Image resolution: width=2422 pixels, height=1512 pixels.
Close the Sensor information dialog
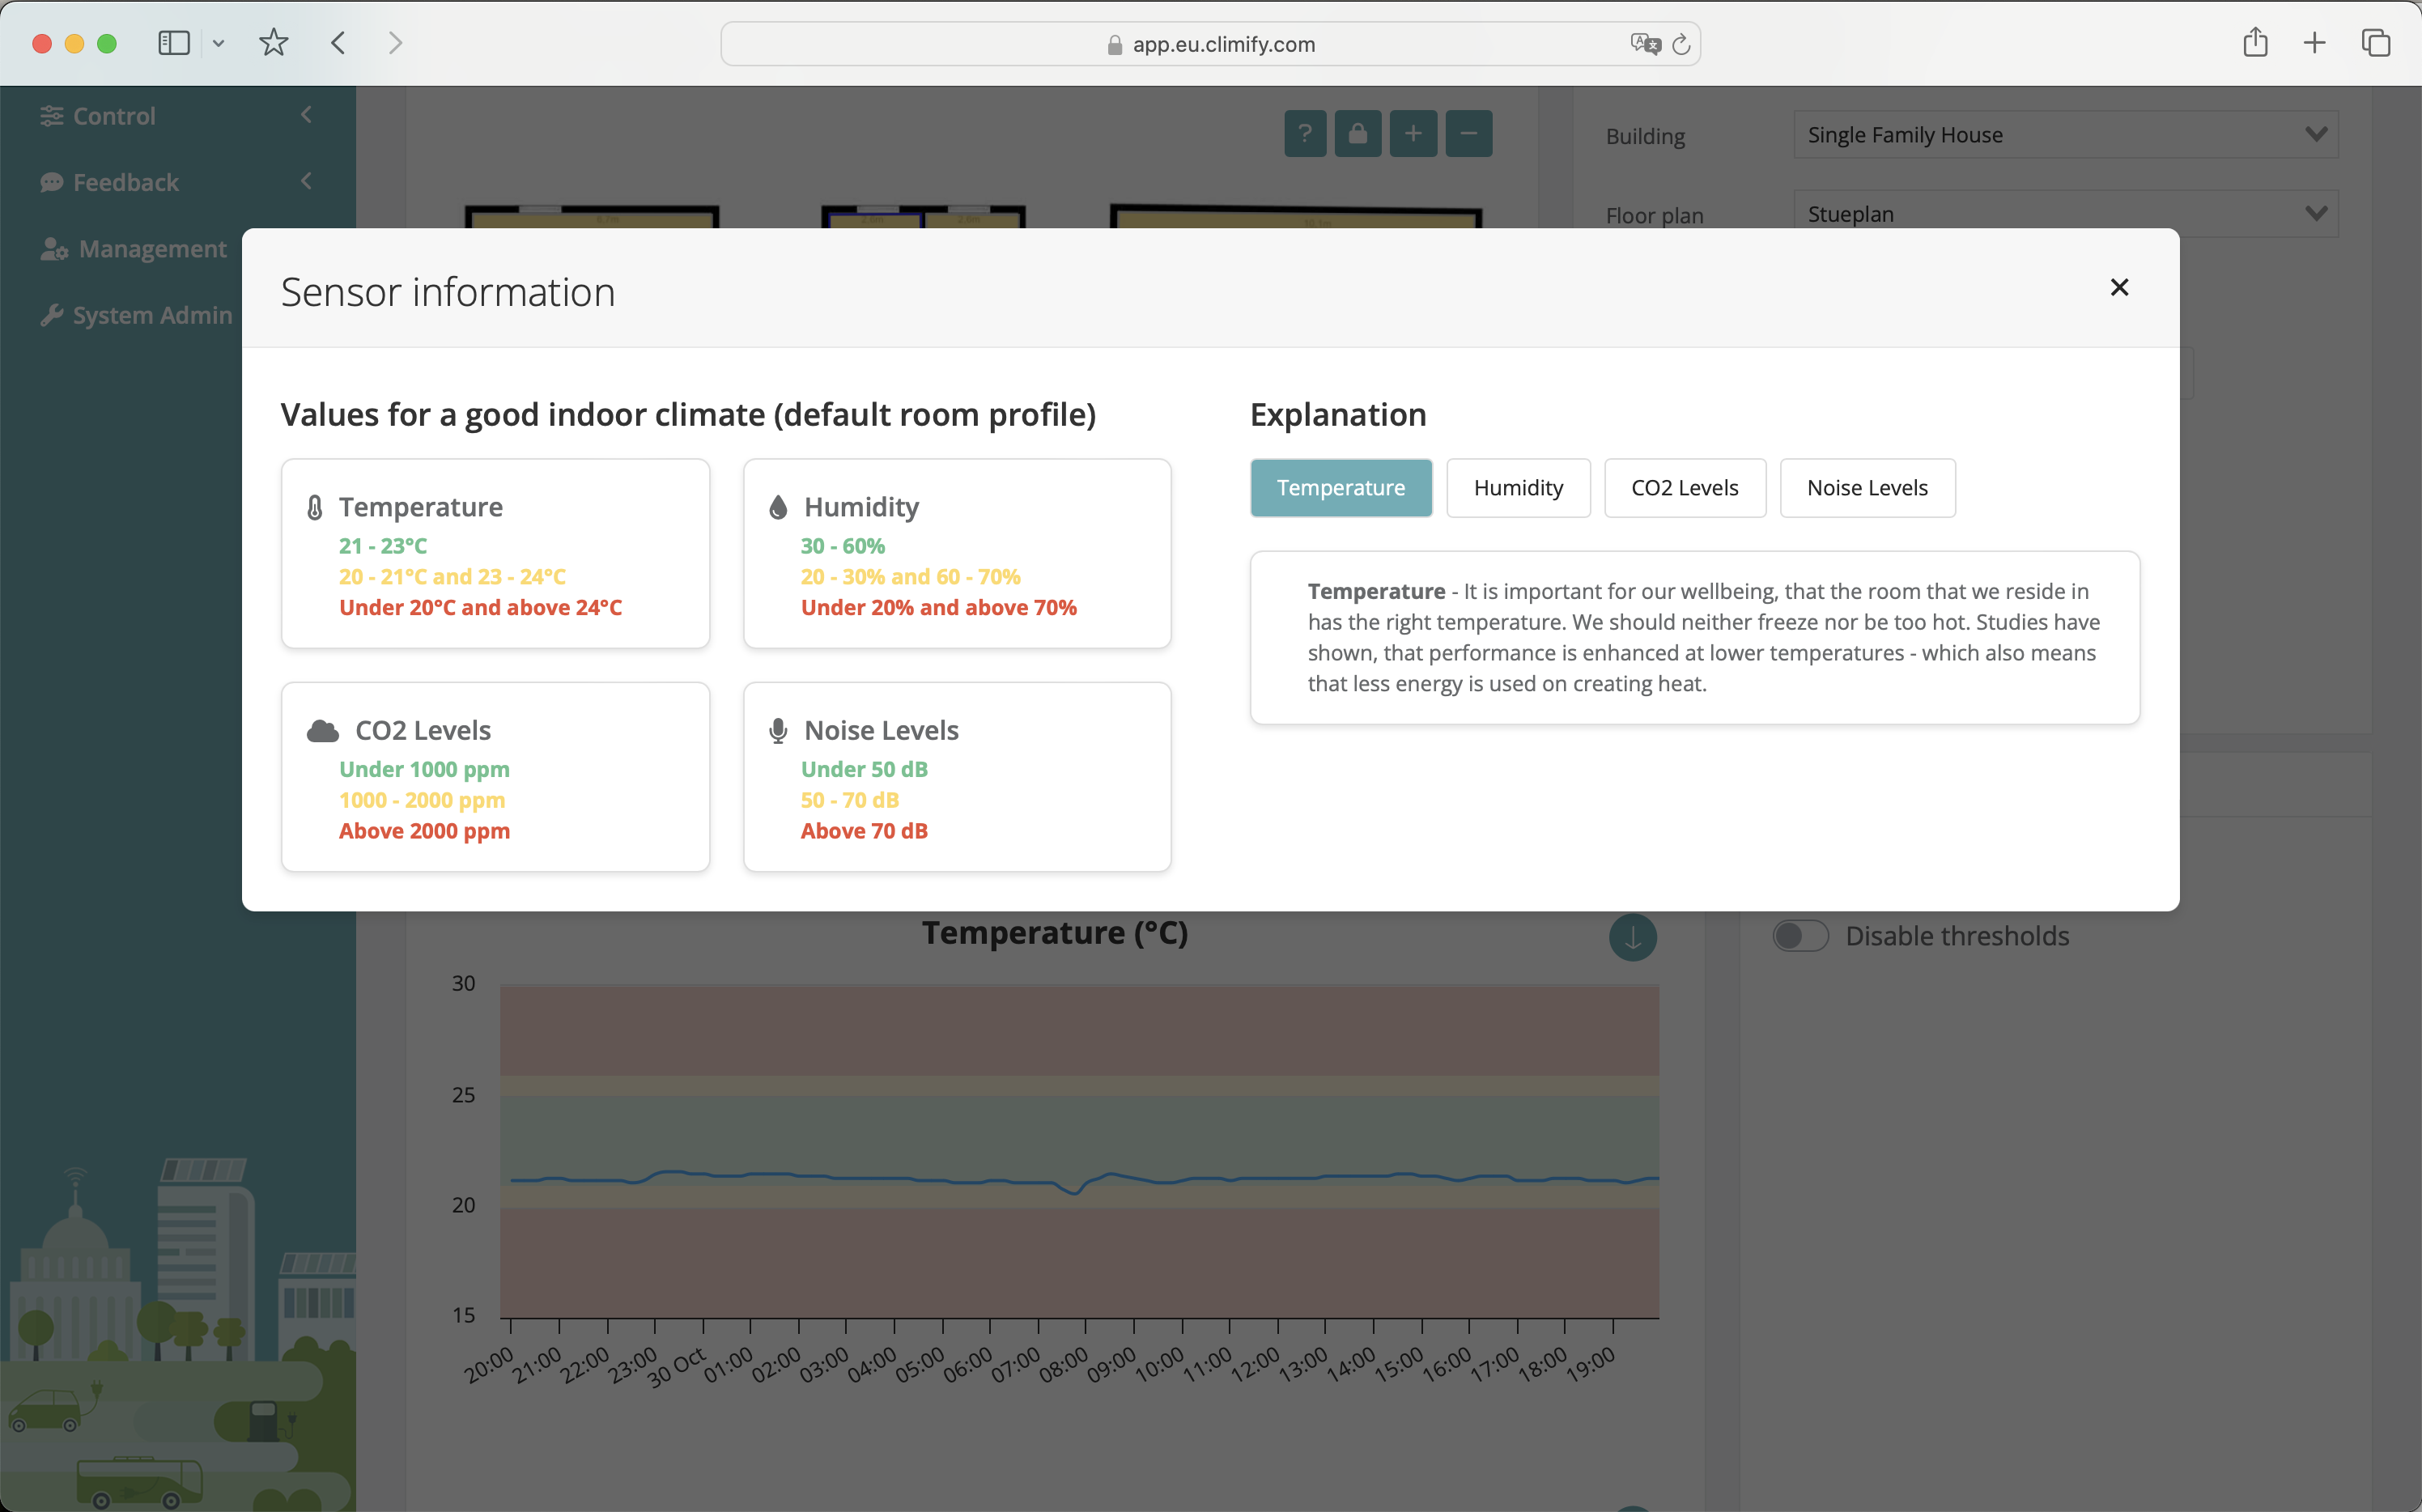2118,288
